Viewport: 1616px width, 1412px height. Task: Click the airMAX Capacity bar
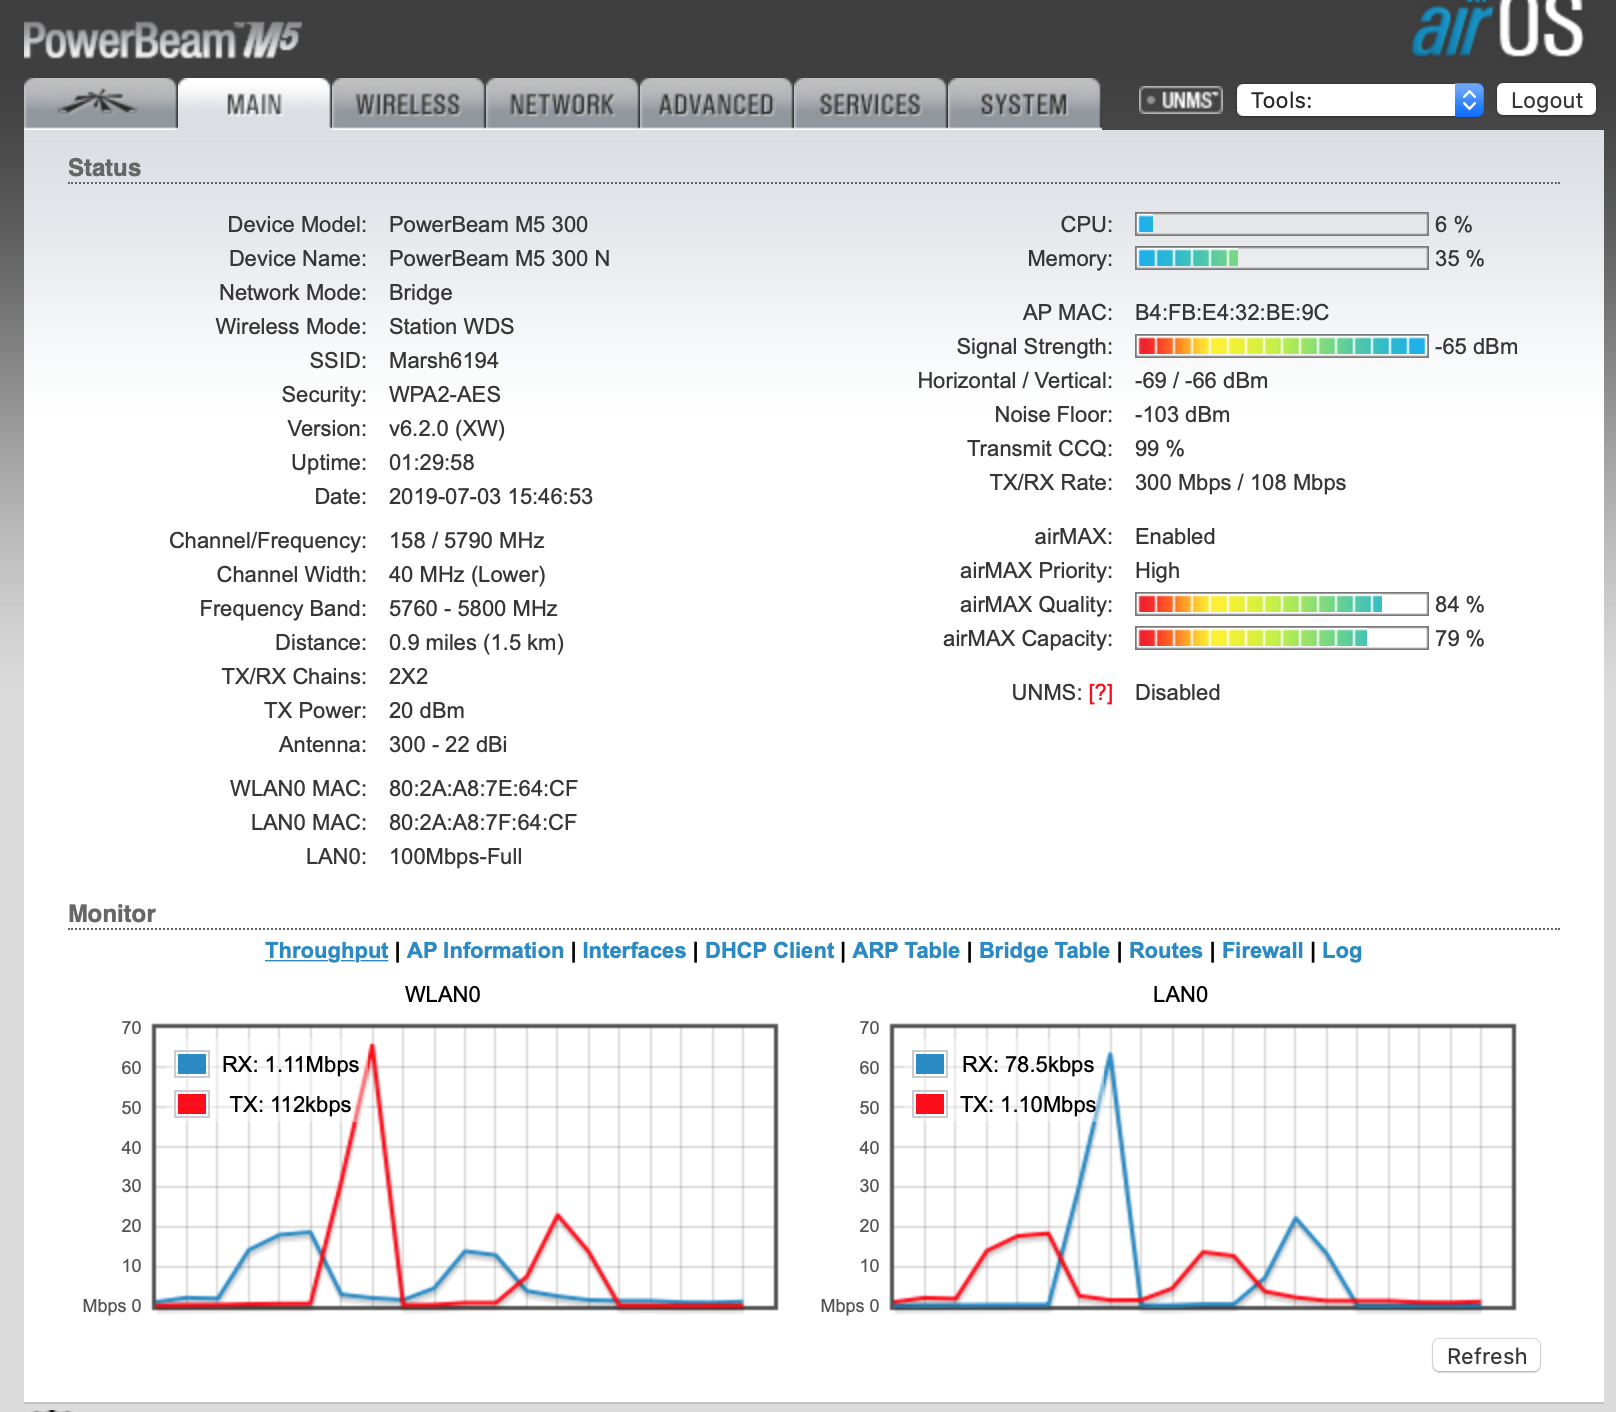[1281, 638]
